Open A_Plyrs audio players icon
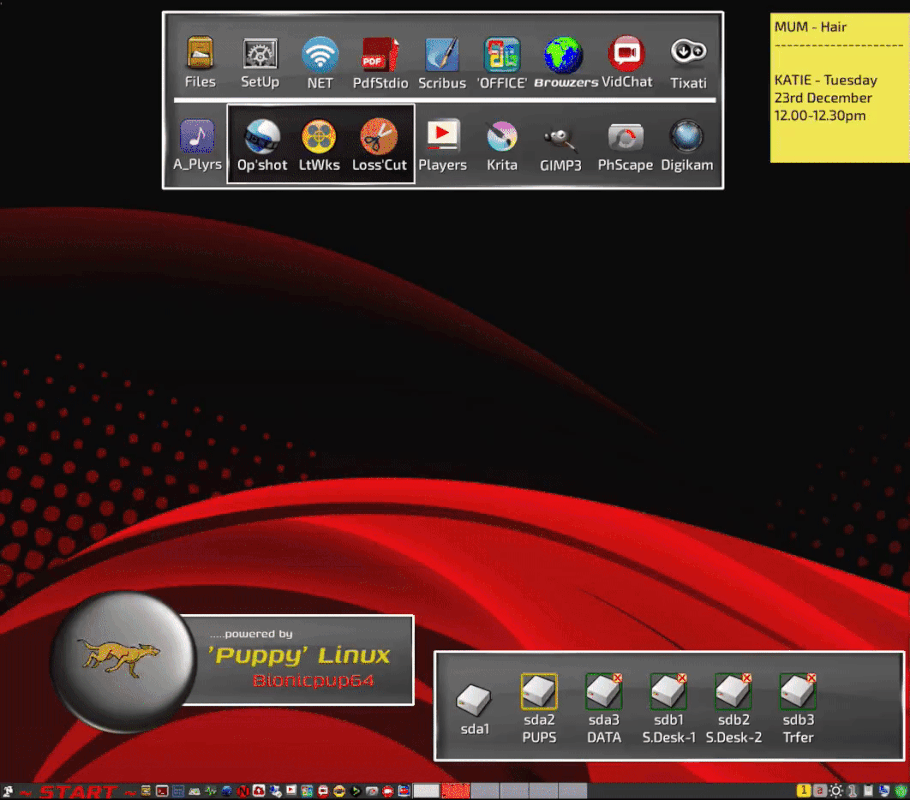The width and height of the screenshot is (910, 800). [197, 136]
